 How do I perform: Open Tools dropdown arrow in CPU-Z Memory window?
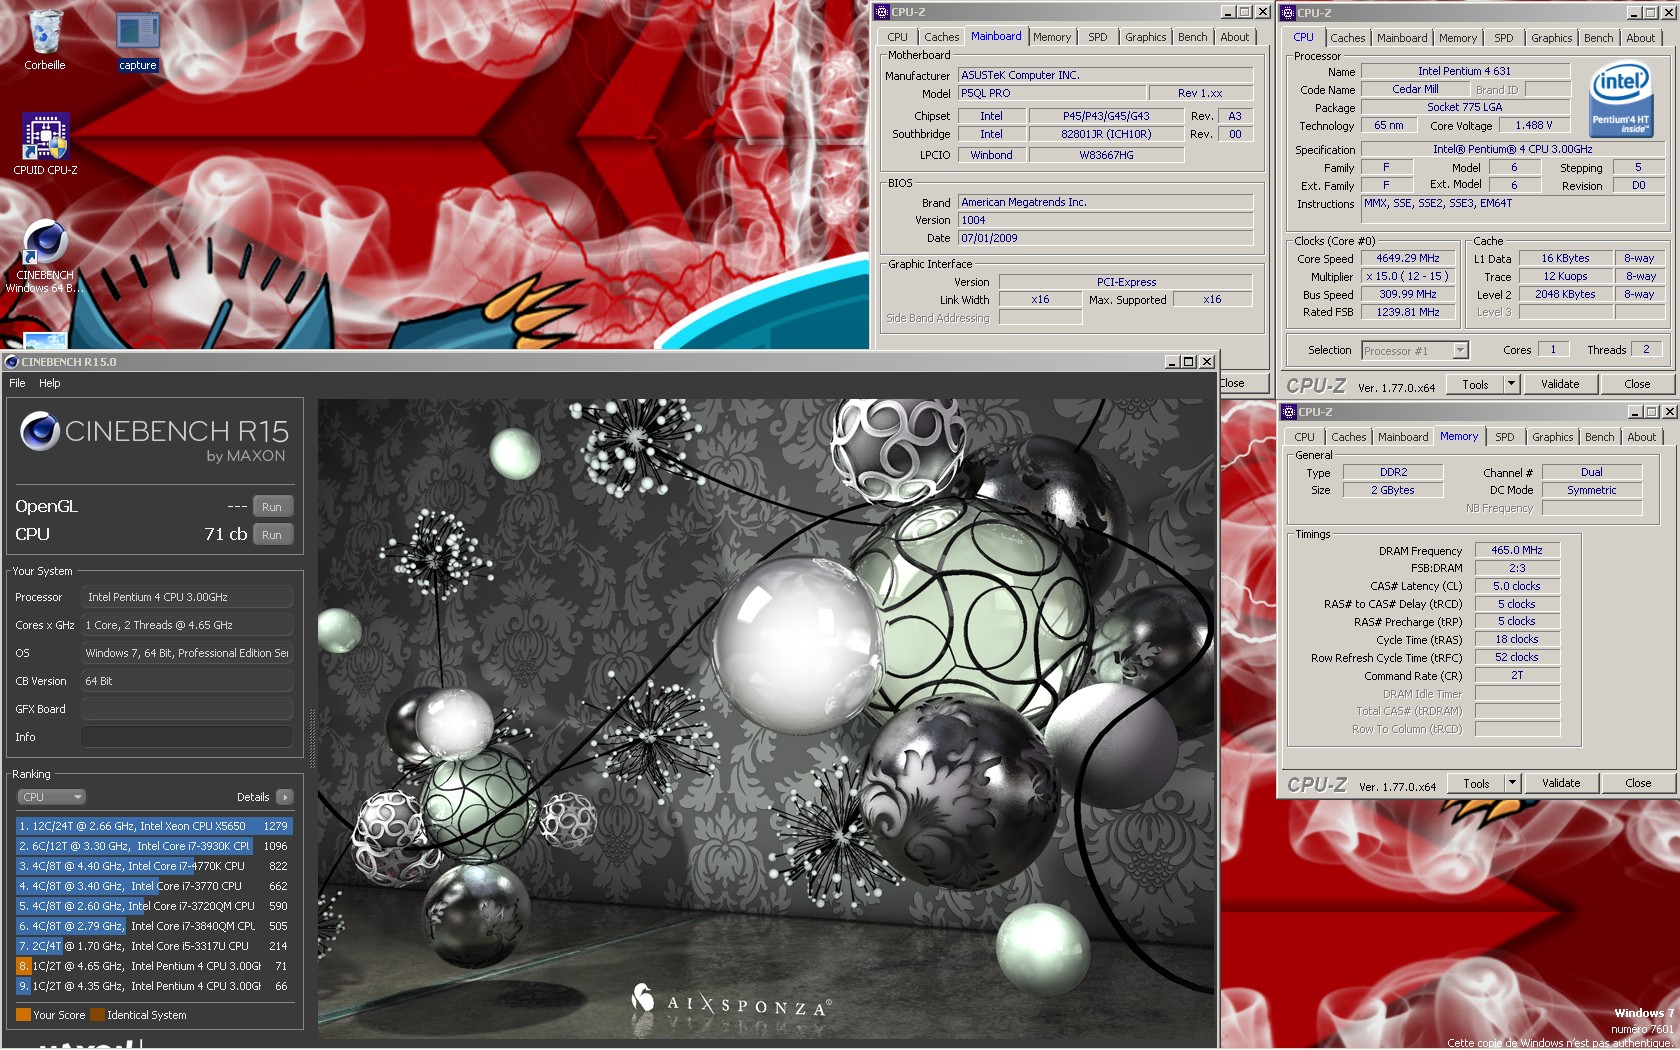(1512, 783)
